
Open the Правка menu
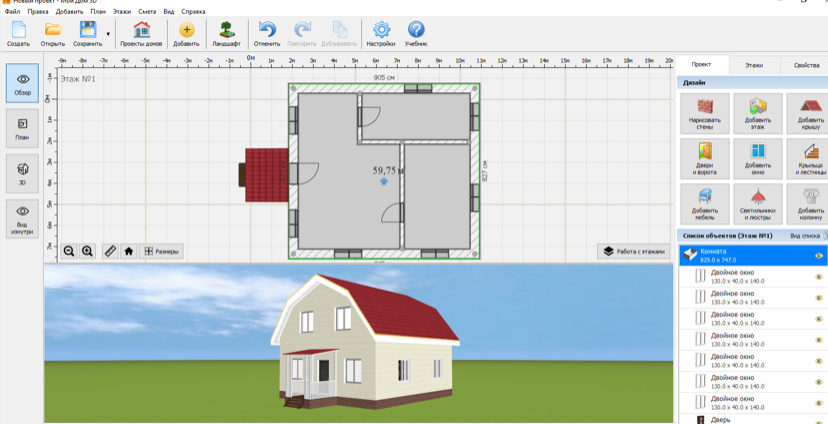(x=37, y=11)
